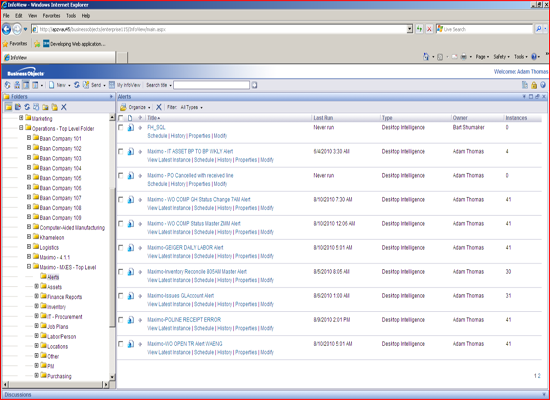Viewport: 550px width, 400px height.
Task: Click the Organize icon in Alerts toolbar
Action: [123, 107]
